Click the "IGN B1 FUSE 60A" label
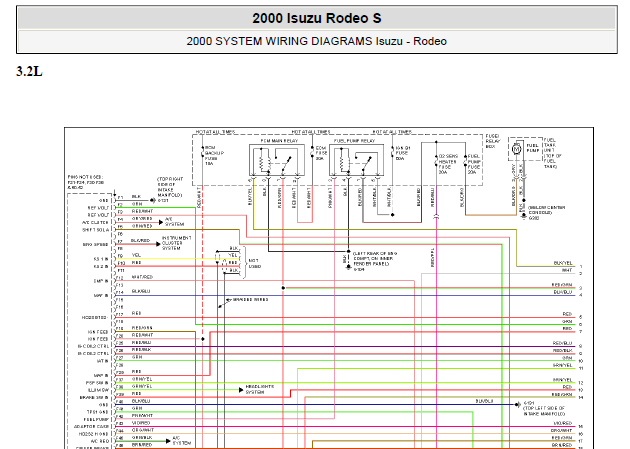Viewport: 630px width, 449px height. pyautogui.click(x=403, y=153)
